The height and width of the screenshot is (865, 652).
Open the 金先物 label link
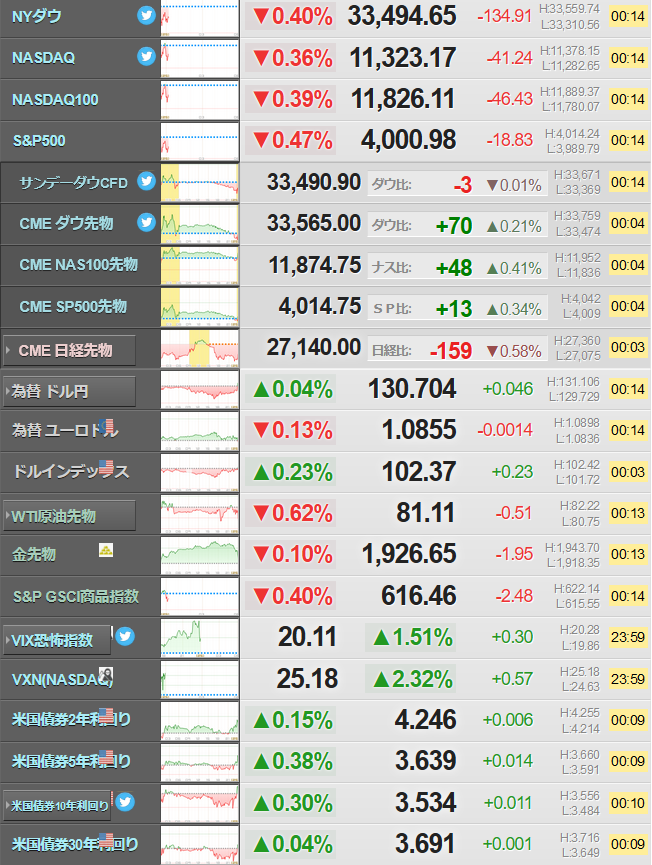point(34,554)
